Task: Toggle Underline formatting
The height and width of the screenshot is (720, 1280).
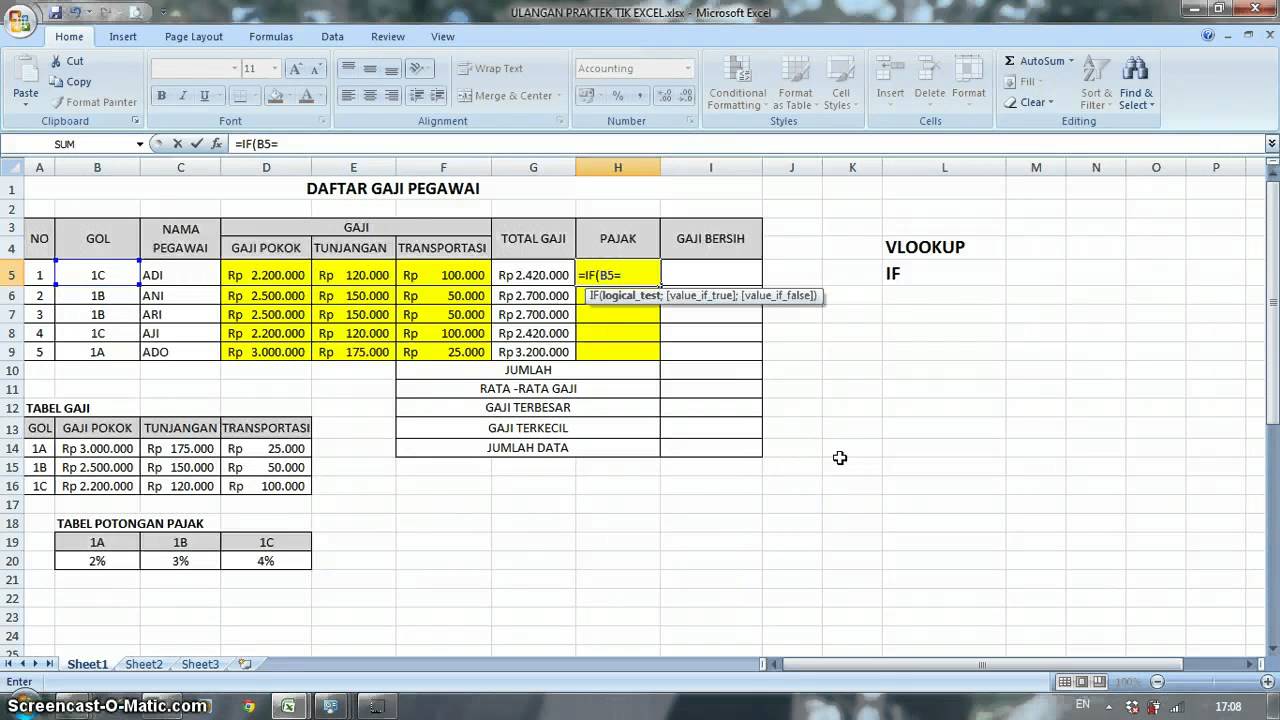Action: 205,96
